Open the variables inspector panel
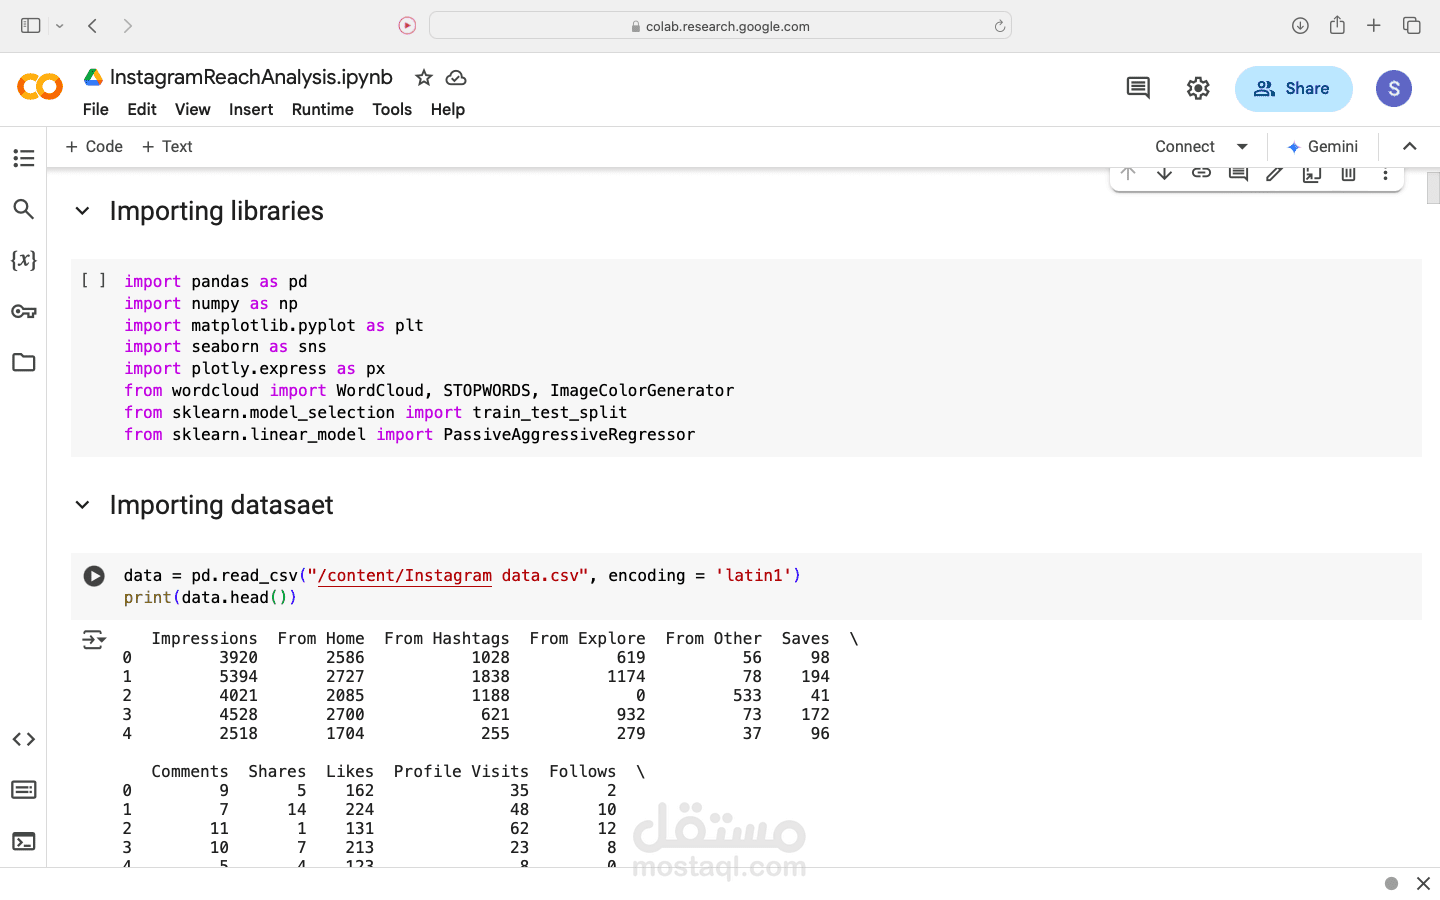 tap(24, 260)
